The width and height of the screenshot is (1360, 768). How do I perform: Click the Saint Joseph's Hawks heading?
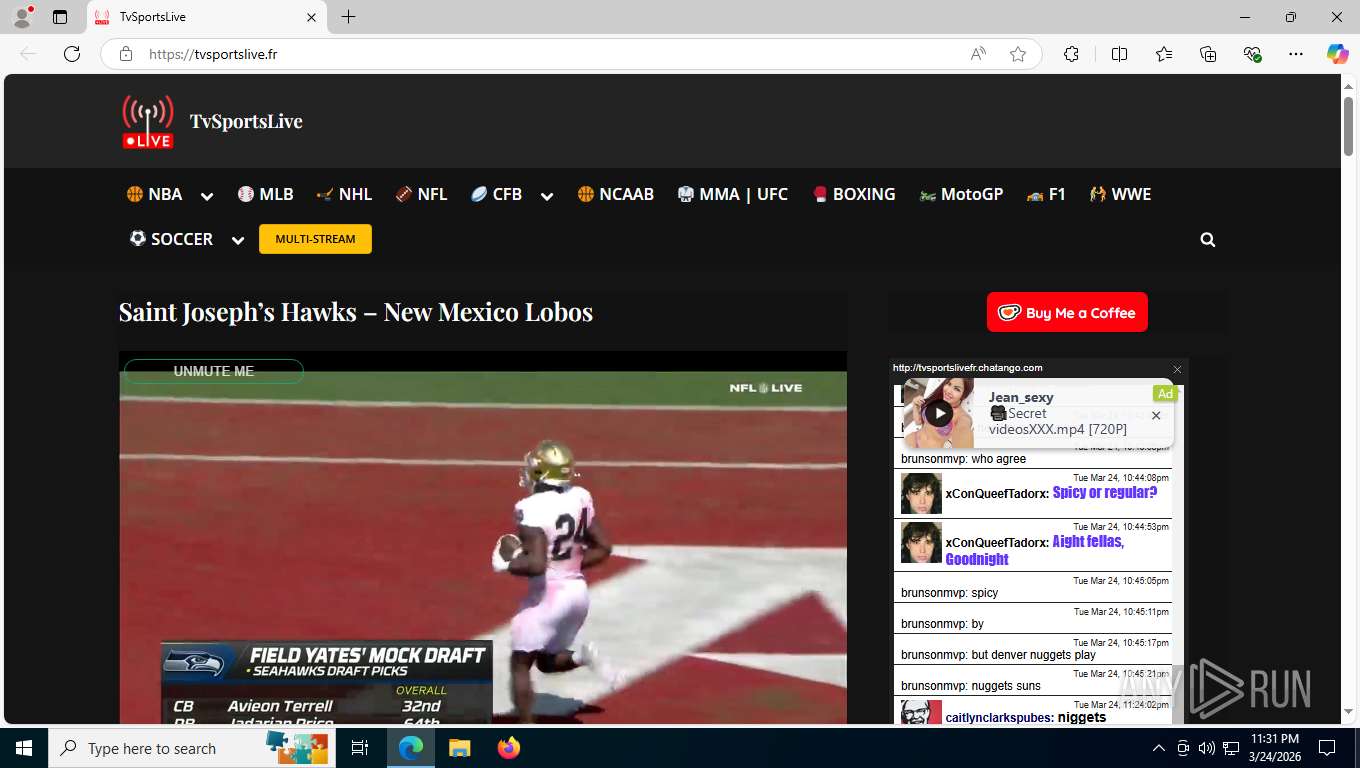tap(356, 312)
